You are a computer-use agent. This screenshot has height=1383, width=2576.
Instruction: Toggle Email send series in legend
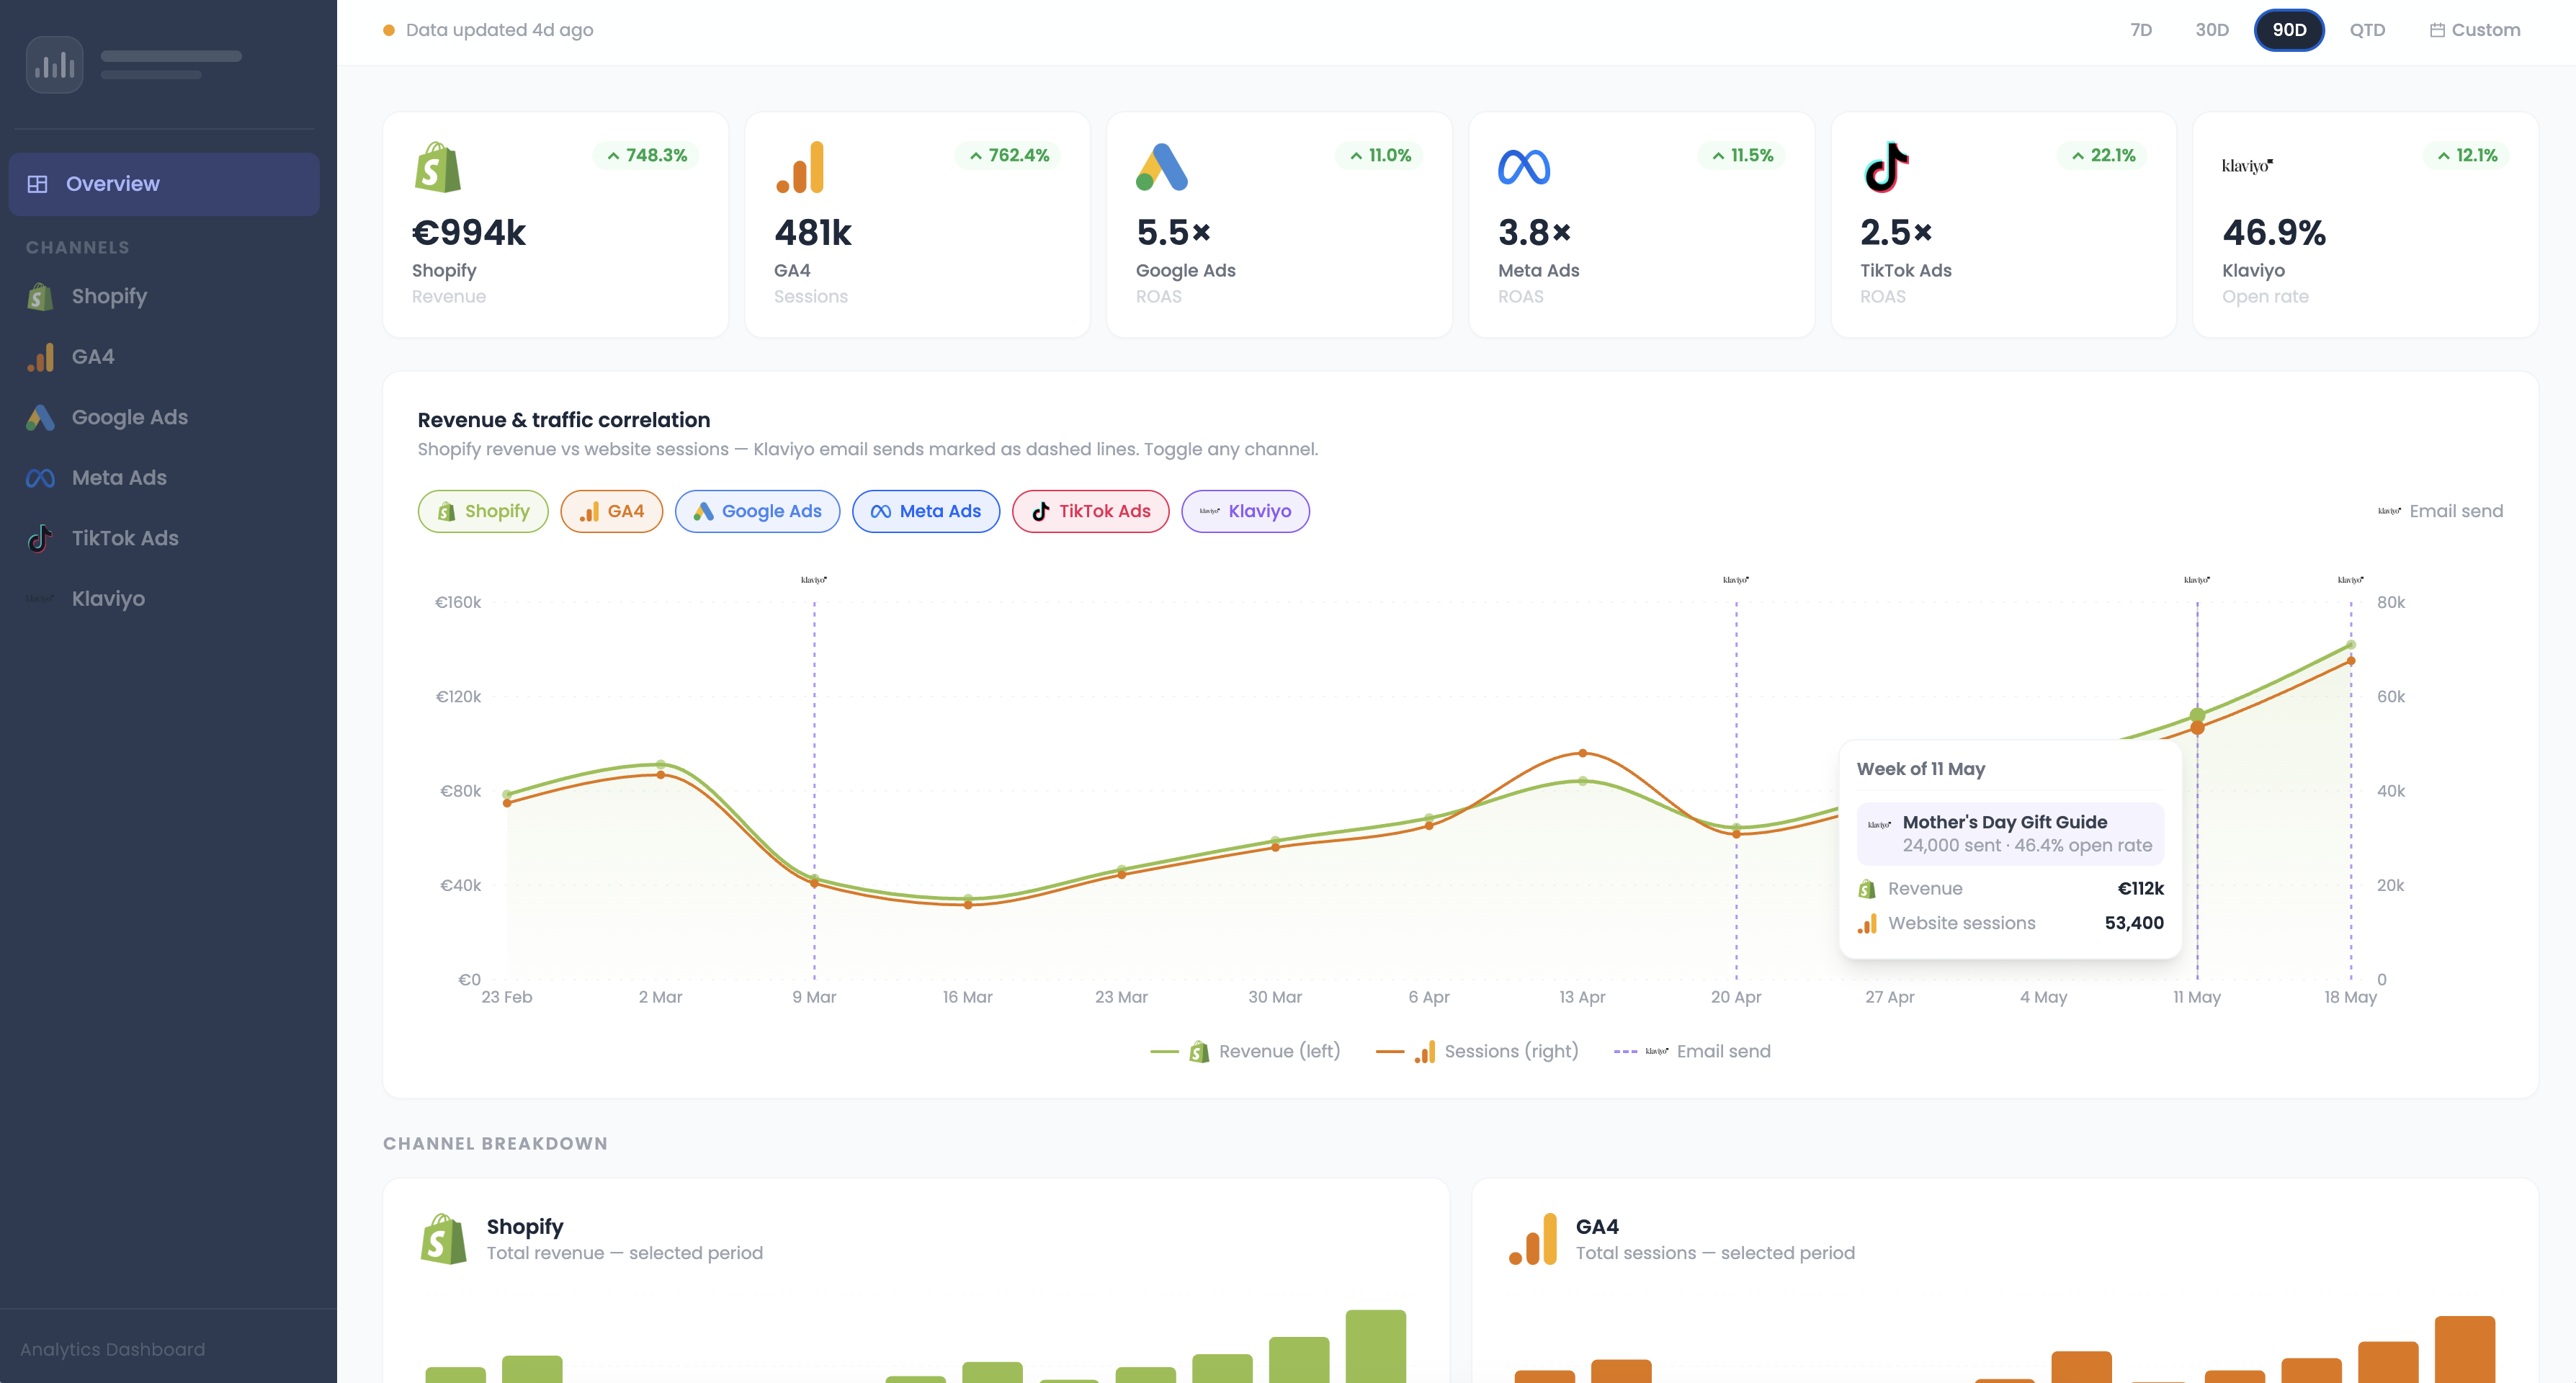[x=1692, y=1052]
